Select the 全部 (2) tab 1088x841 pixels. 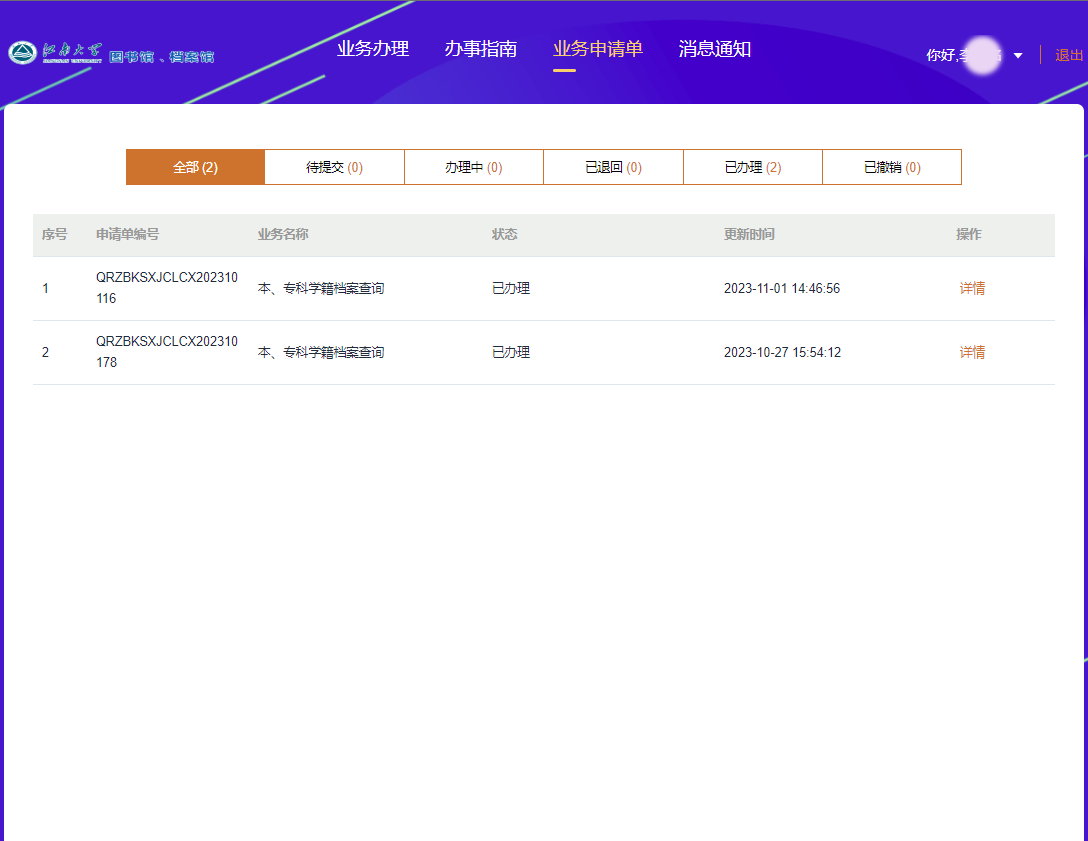195,167
